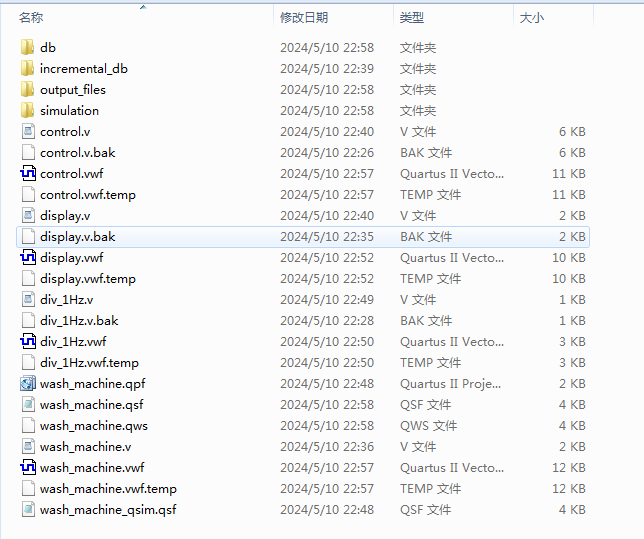Sort by the 类型 column header

(412, 18)
